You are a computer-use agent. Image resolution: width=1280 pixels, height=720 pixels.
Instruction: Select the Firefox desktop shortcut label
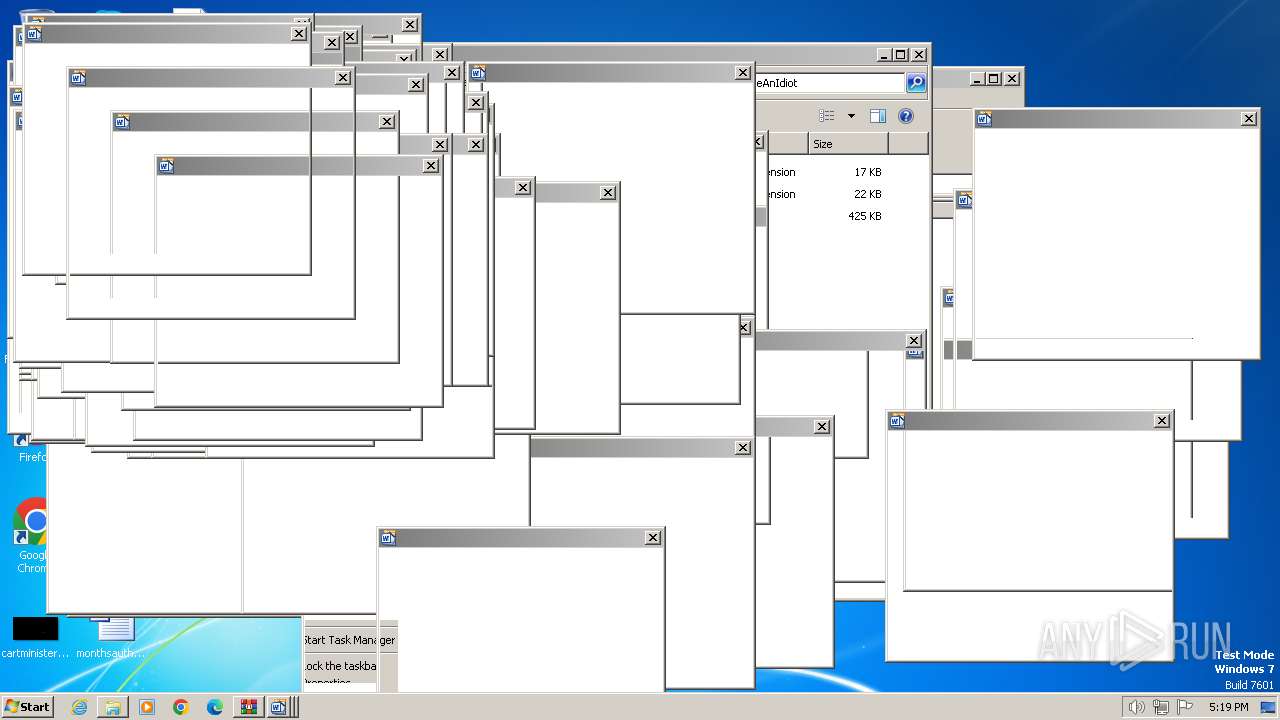[32, 457]
